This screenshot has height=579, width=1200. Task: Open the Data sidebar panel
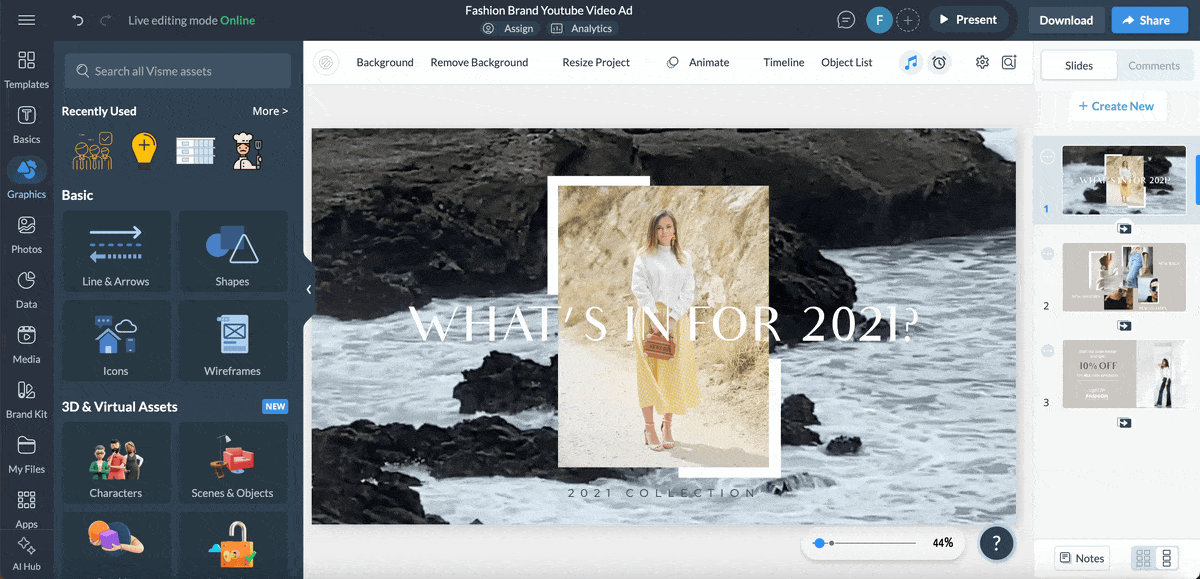click(x=27, y=288)
